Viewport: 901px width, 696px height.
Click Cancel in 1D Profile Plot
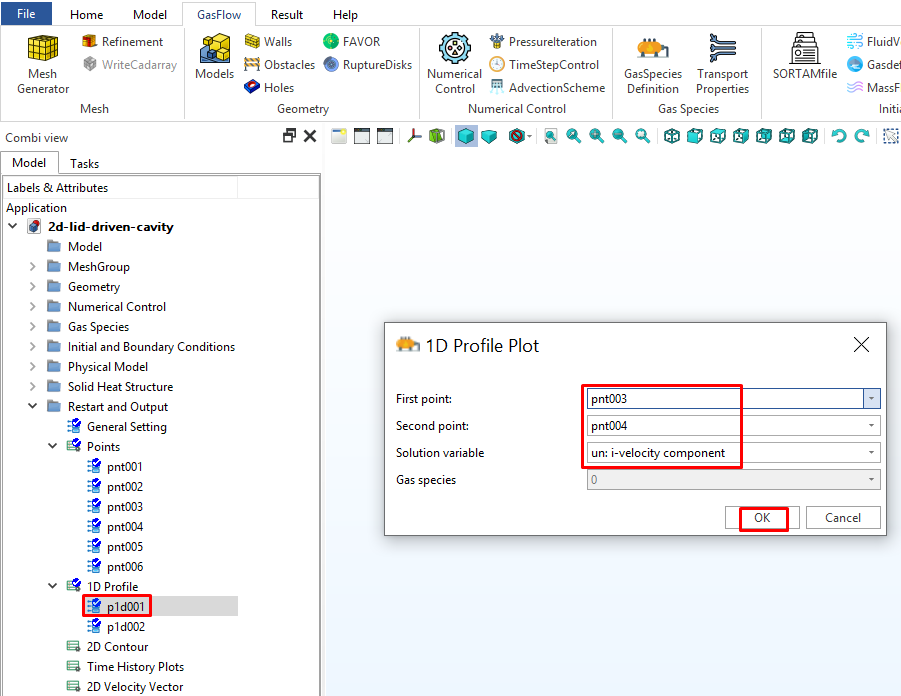pyautogui.click(x=842, y=518)
